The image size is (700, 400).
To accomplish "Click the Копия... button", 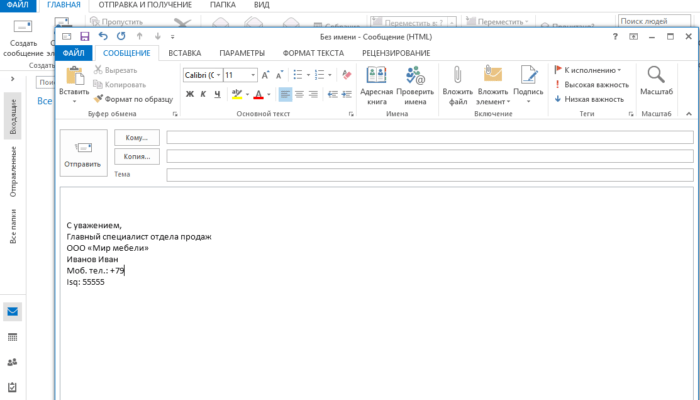I will pyautogui.click(x=137, y=156).
